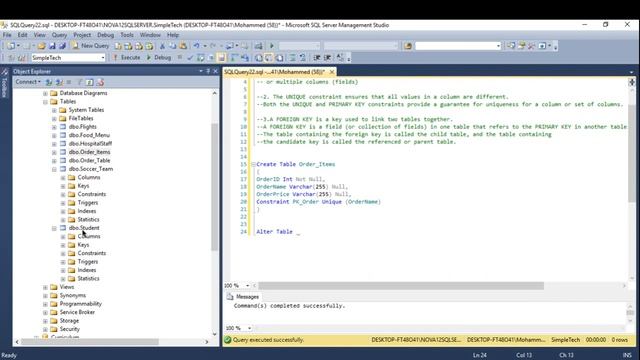640x360 pixels.
Task: Click the Refresh icon in Object Explorer toolbar
Action: point(89,82)
